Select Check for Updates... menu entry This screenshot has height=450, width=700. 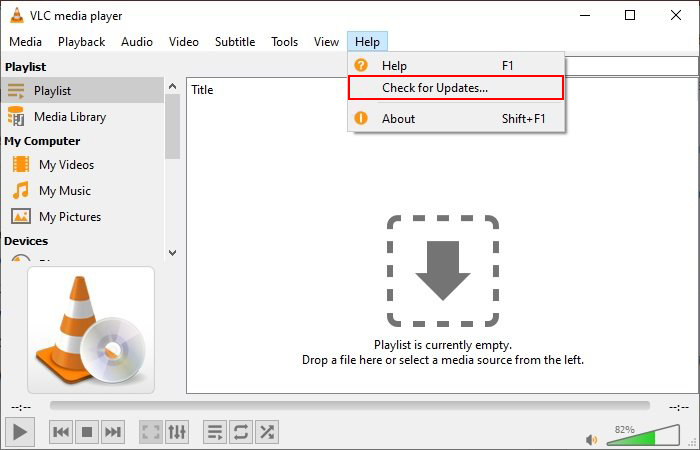456,88
